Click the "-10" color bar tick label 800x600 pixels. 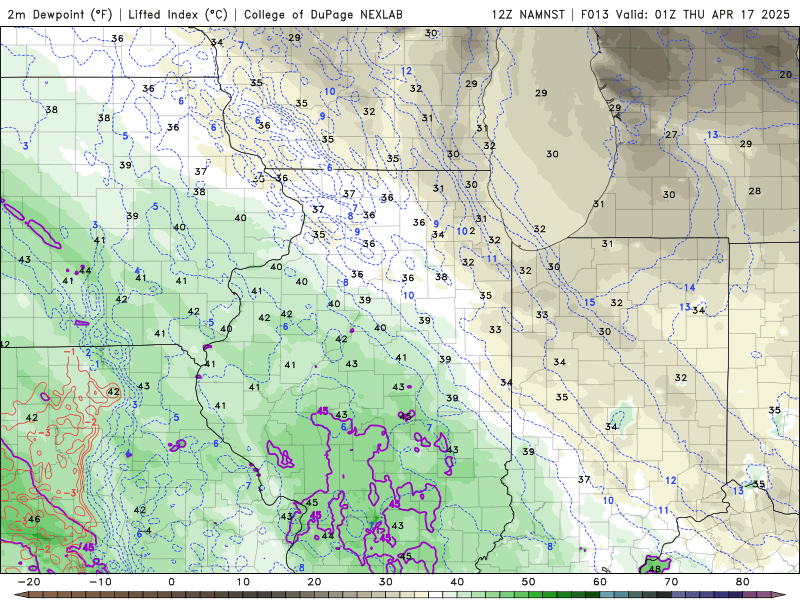pyautogui.click(x=100, y=582)
